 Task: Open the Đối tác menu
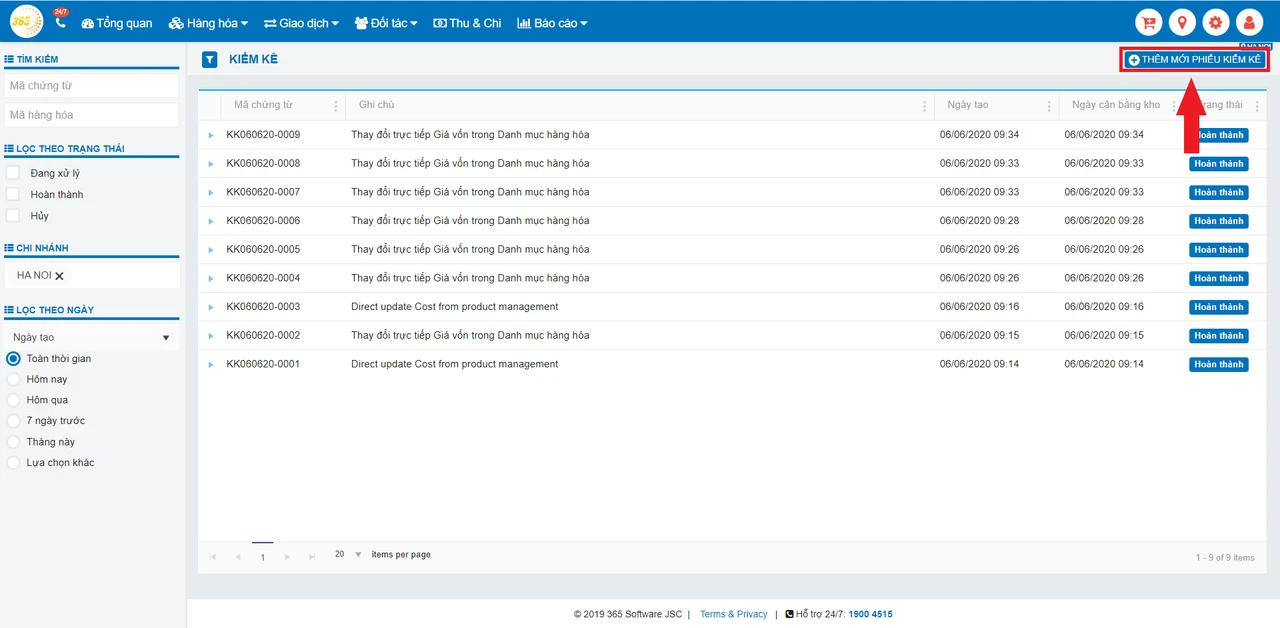point(386,23)
